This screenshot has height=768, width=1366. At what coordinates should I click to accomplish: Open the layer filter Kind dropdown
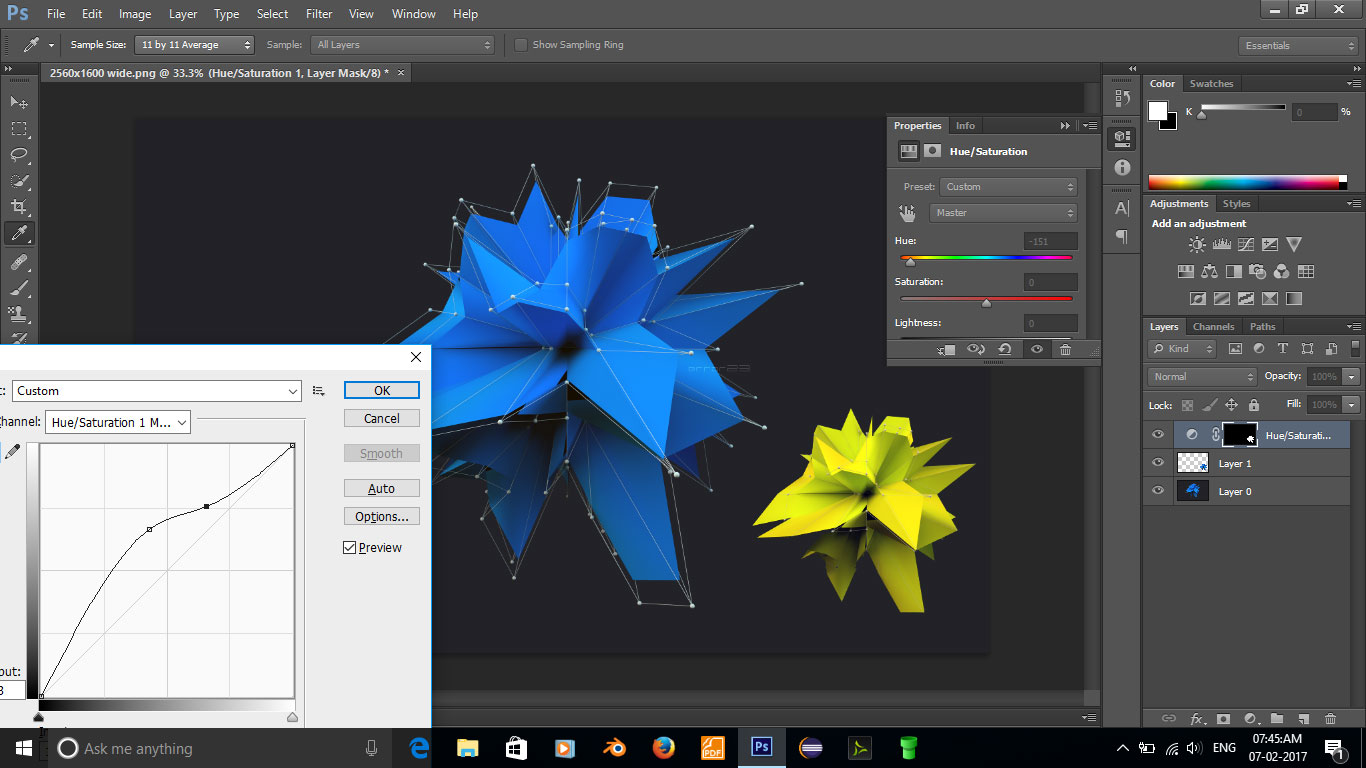(x=1183, y=349)
